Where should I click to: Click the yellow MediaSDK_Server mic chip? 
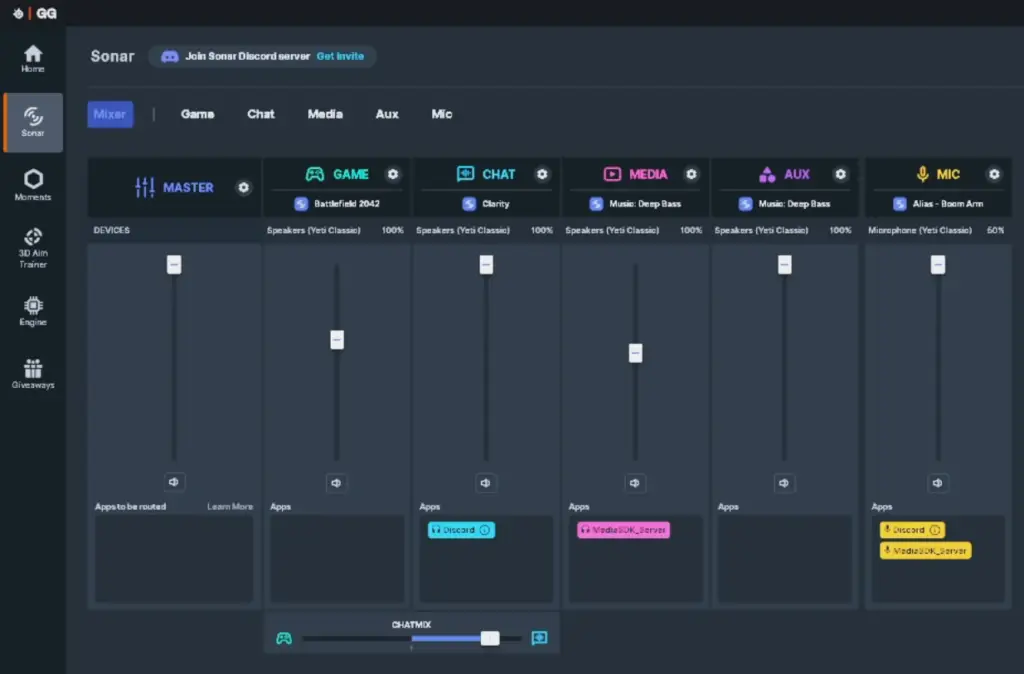pos(925,551)
